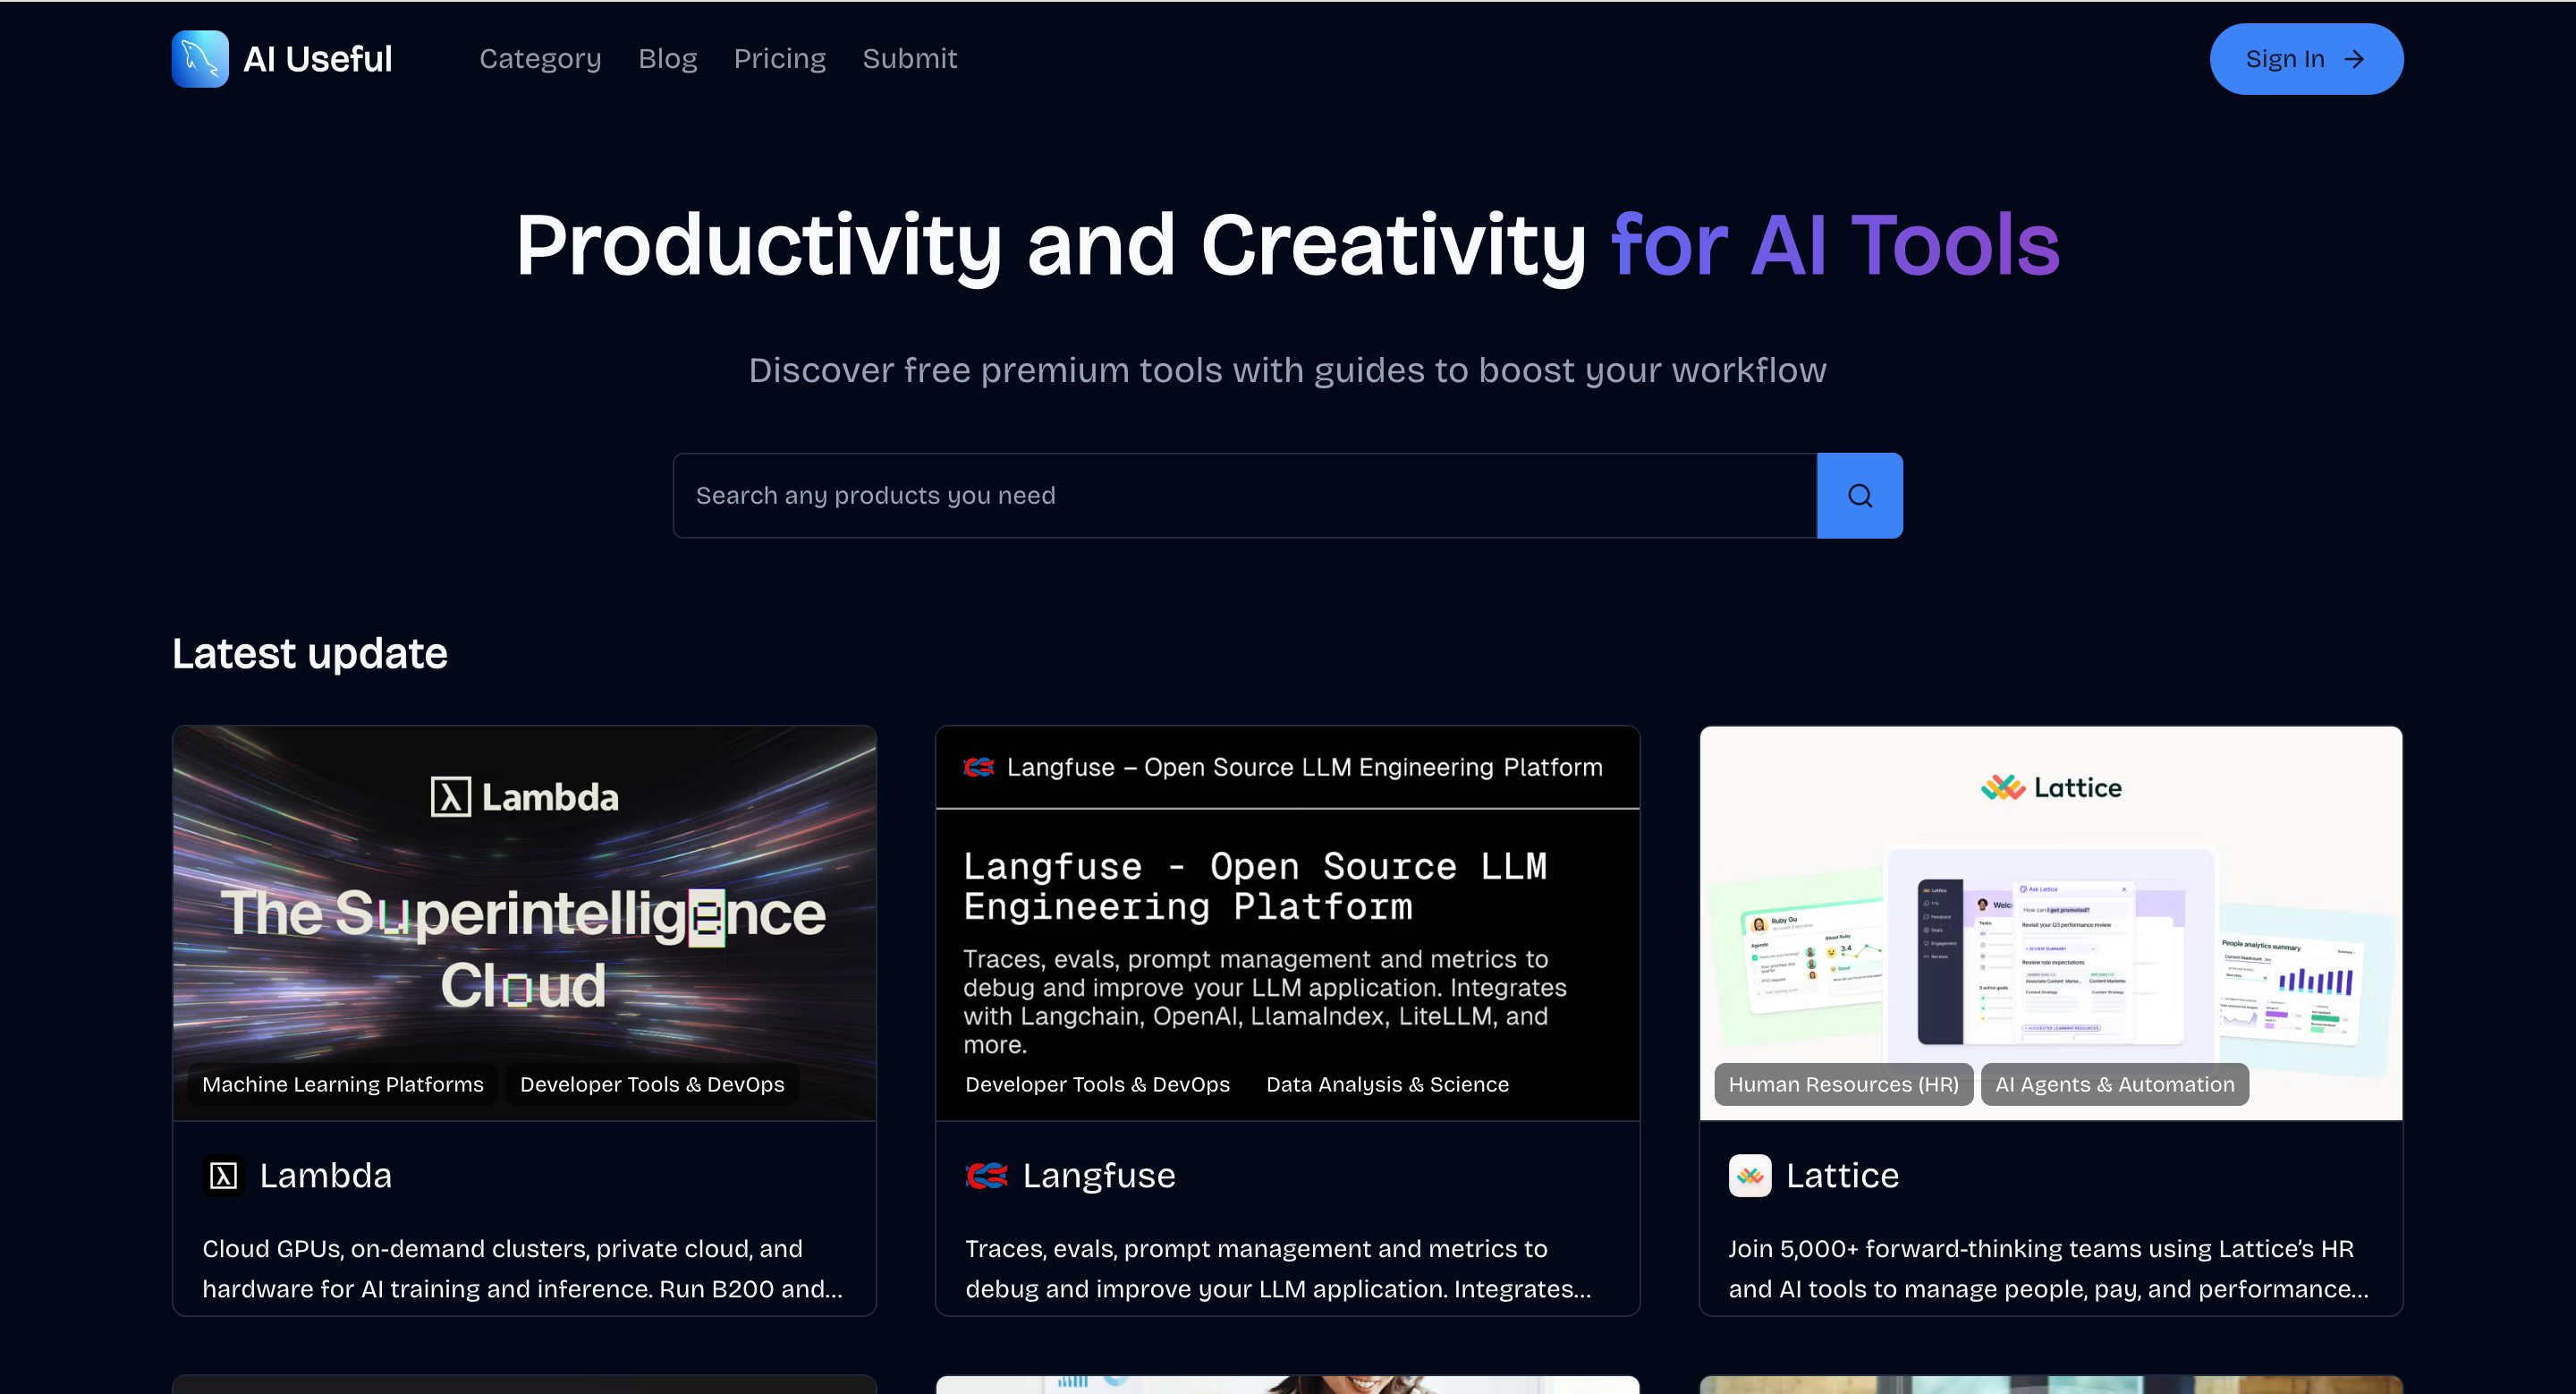2576x1394 pixels.
Task: Click the Langfuse icon beside the Langfuse title
Action: pos(986,1176)
